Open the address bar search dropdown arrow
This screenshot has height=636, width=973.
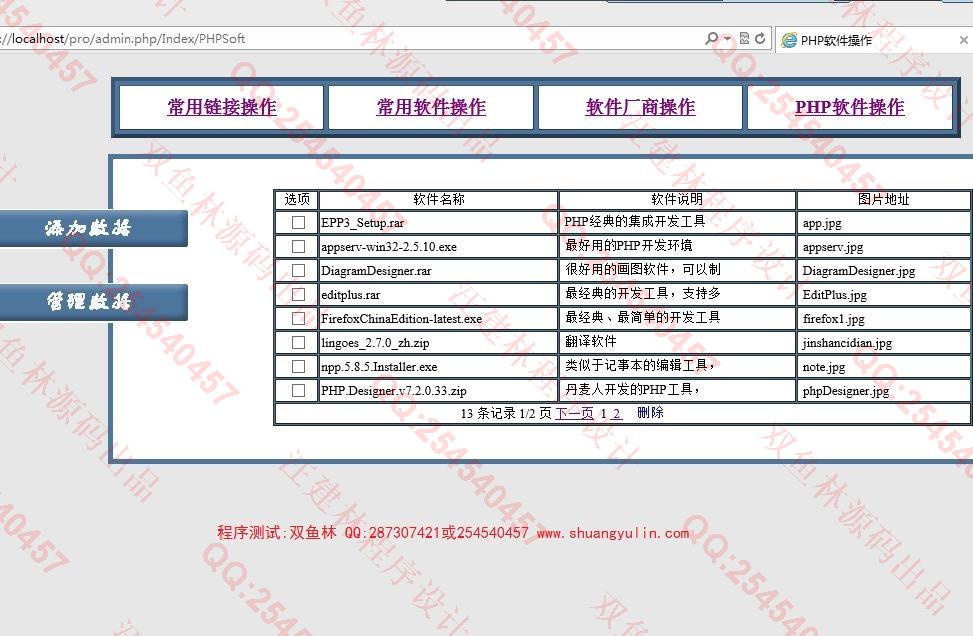(727, 38)
